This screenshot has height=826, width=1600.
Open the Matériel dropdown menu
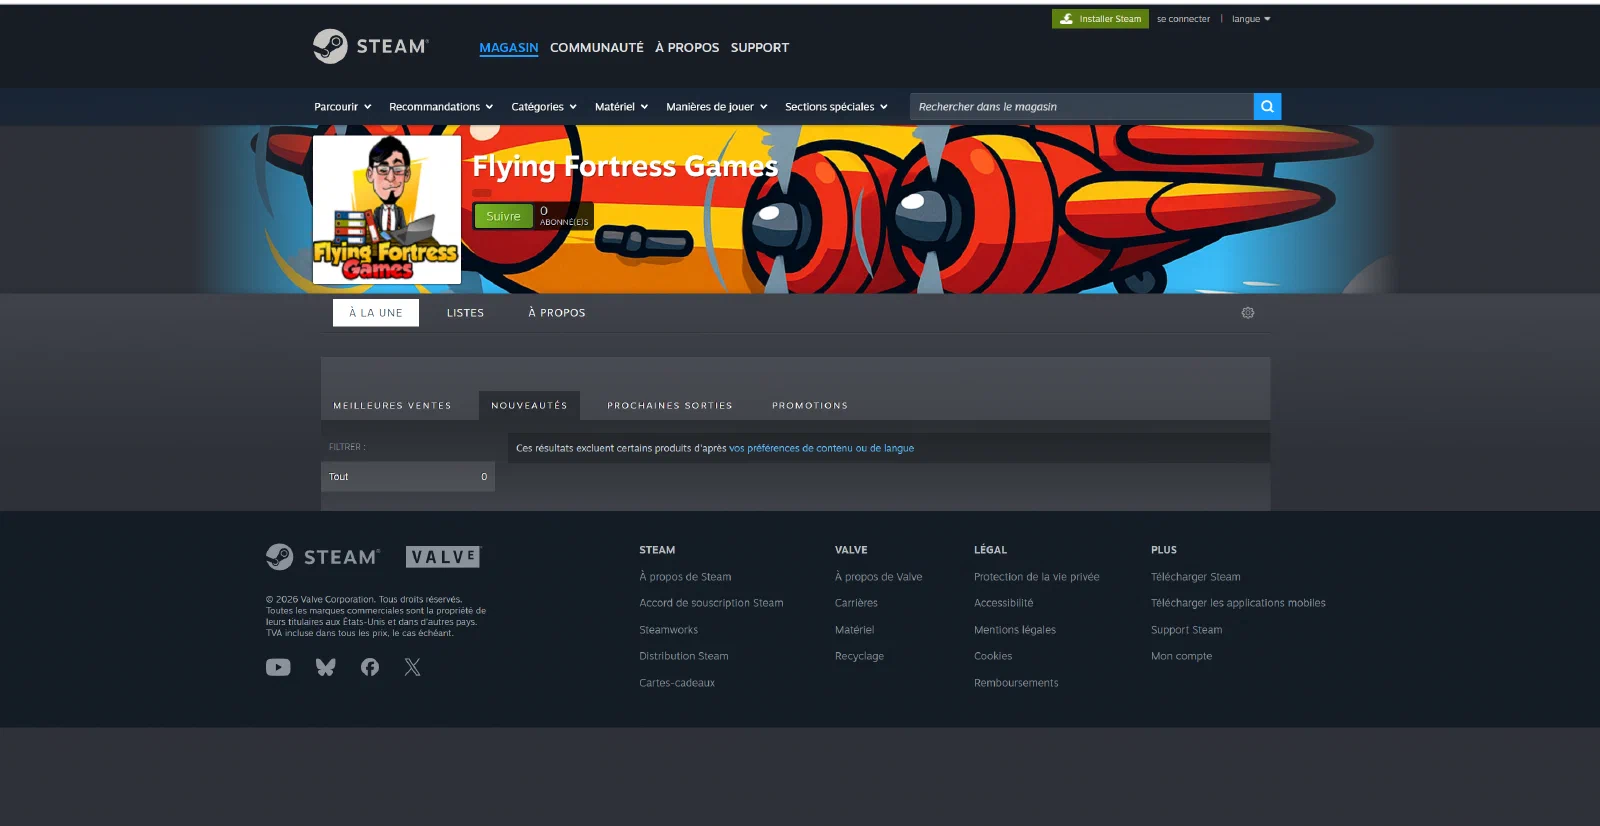pyautogui.click(x=621, y=107)
